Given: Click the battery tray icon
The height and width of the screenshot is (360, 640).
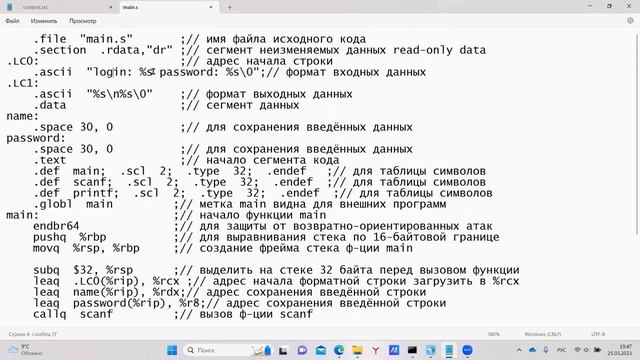Looking at the screenshot, I should point(597,350).
